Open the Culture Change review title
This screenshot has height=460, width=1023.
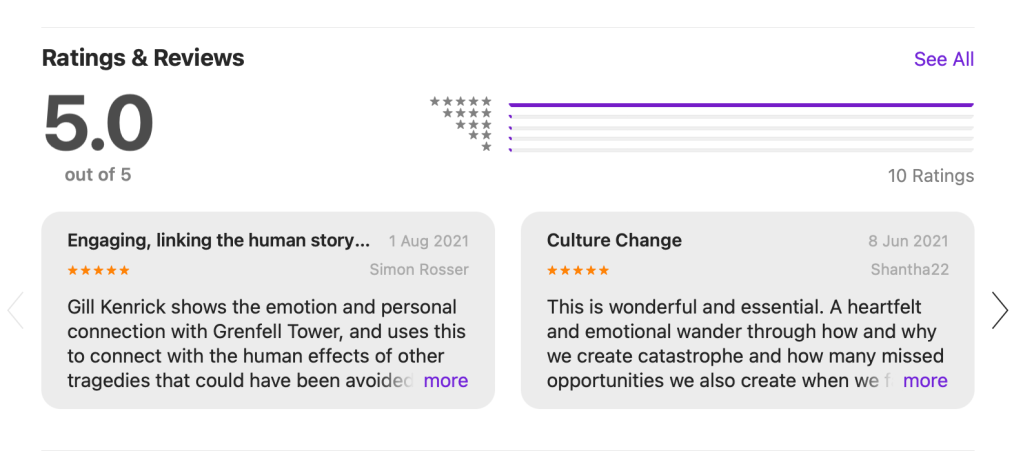tap(614, 240)
